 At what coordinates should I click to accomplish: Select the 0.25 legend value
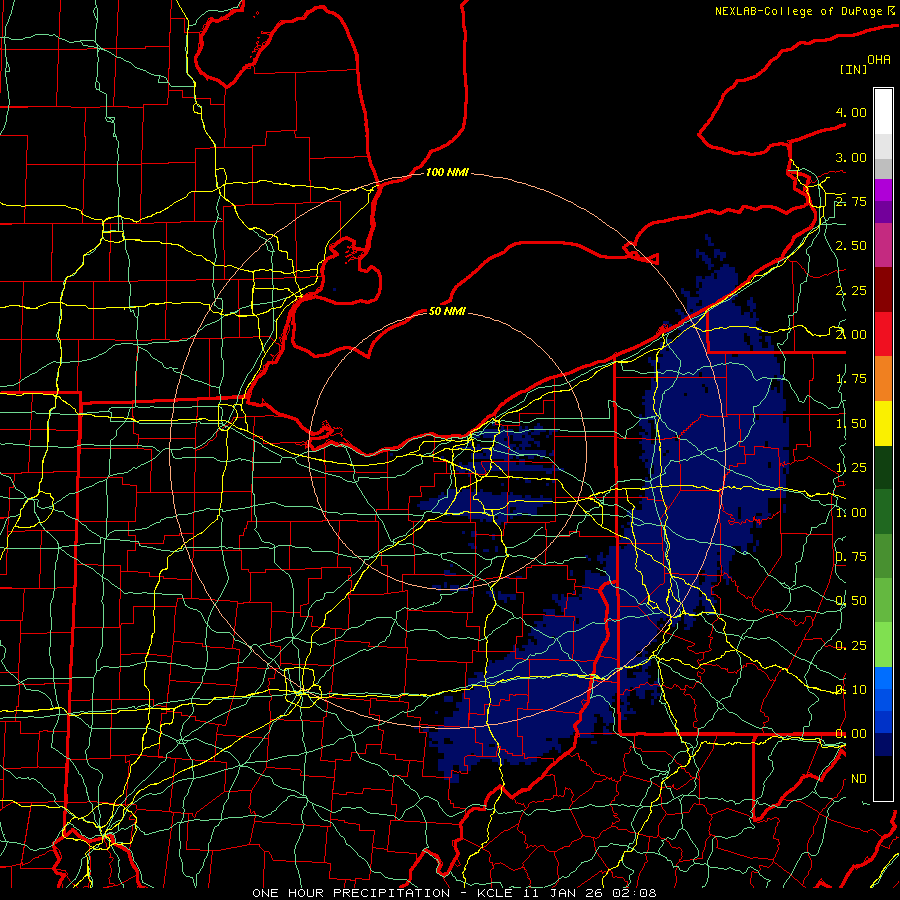[x=851, y=646]
